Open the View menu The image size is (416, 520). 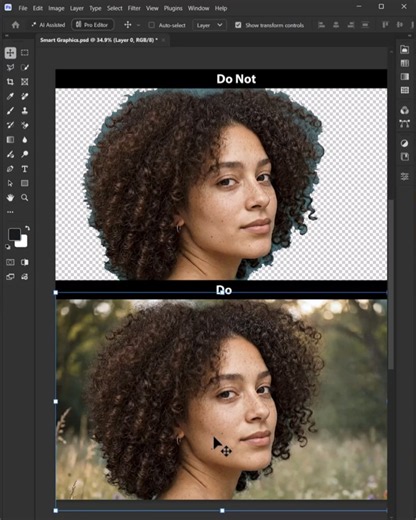click(152, 8)
